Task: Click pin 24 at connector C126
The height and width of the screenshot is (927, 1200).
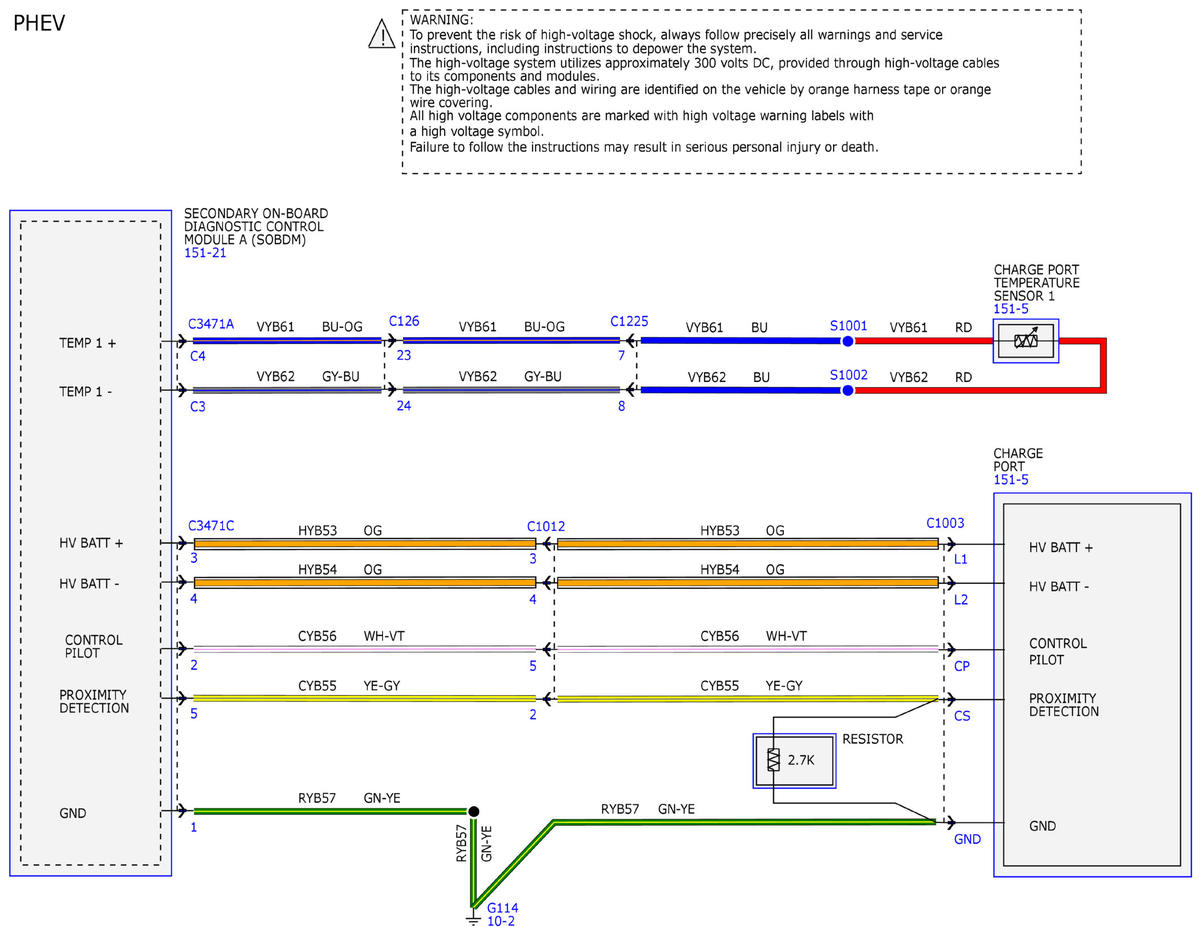Action: (x=402, y=405)
